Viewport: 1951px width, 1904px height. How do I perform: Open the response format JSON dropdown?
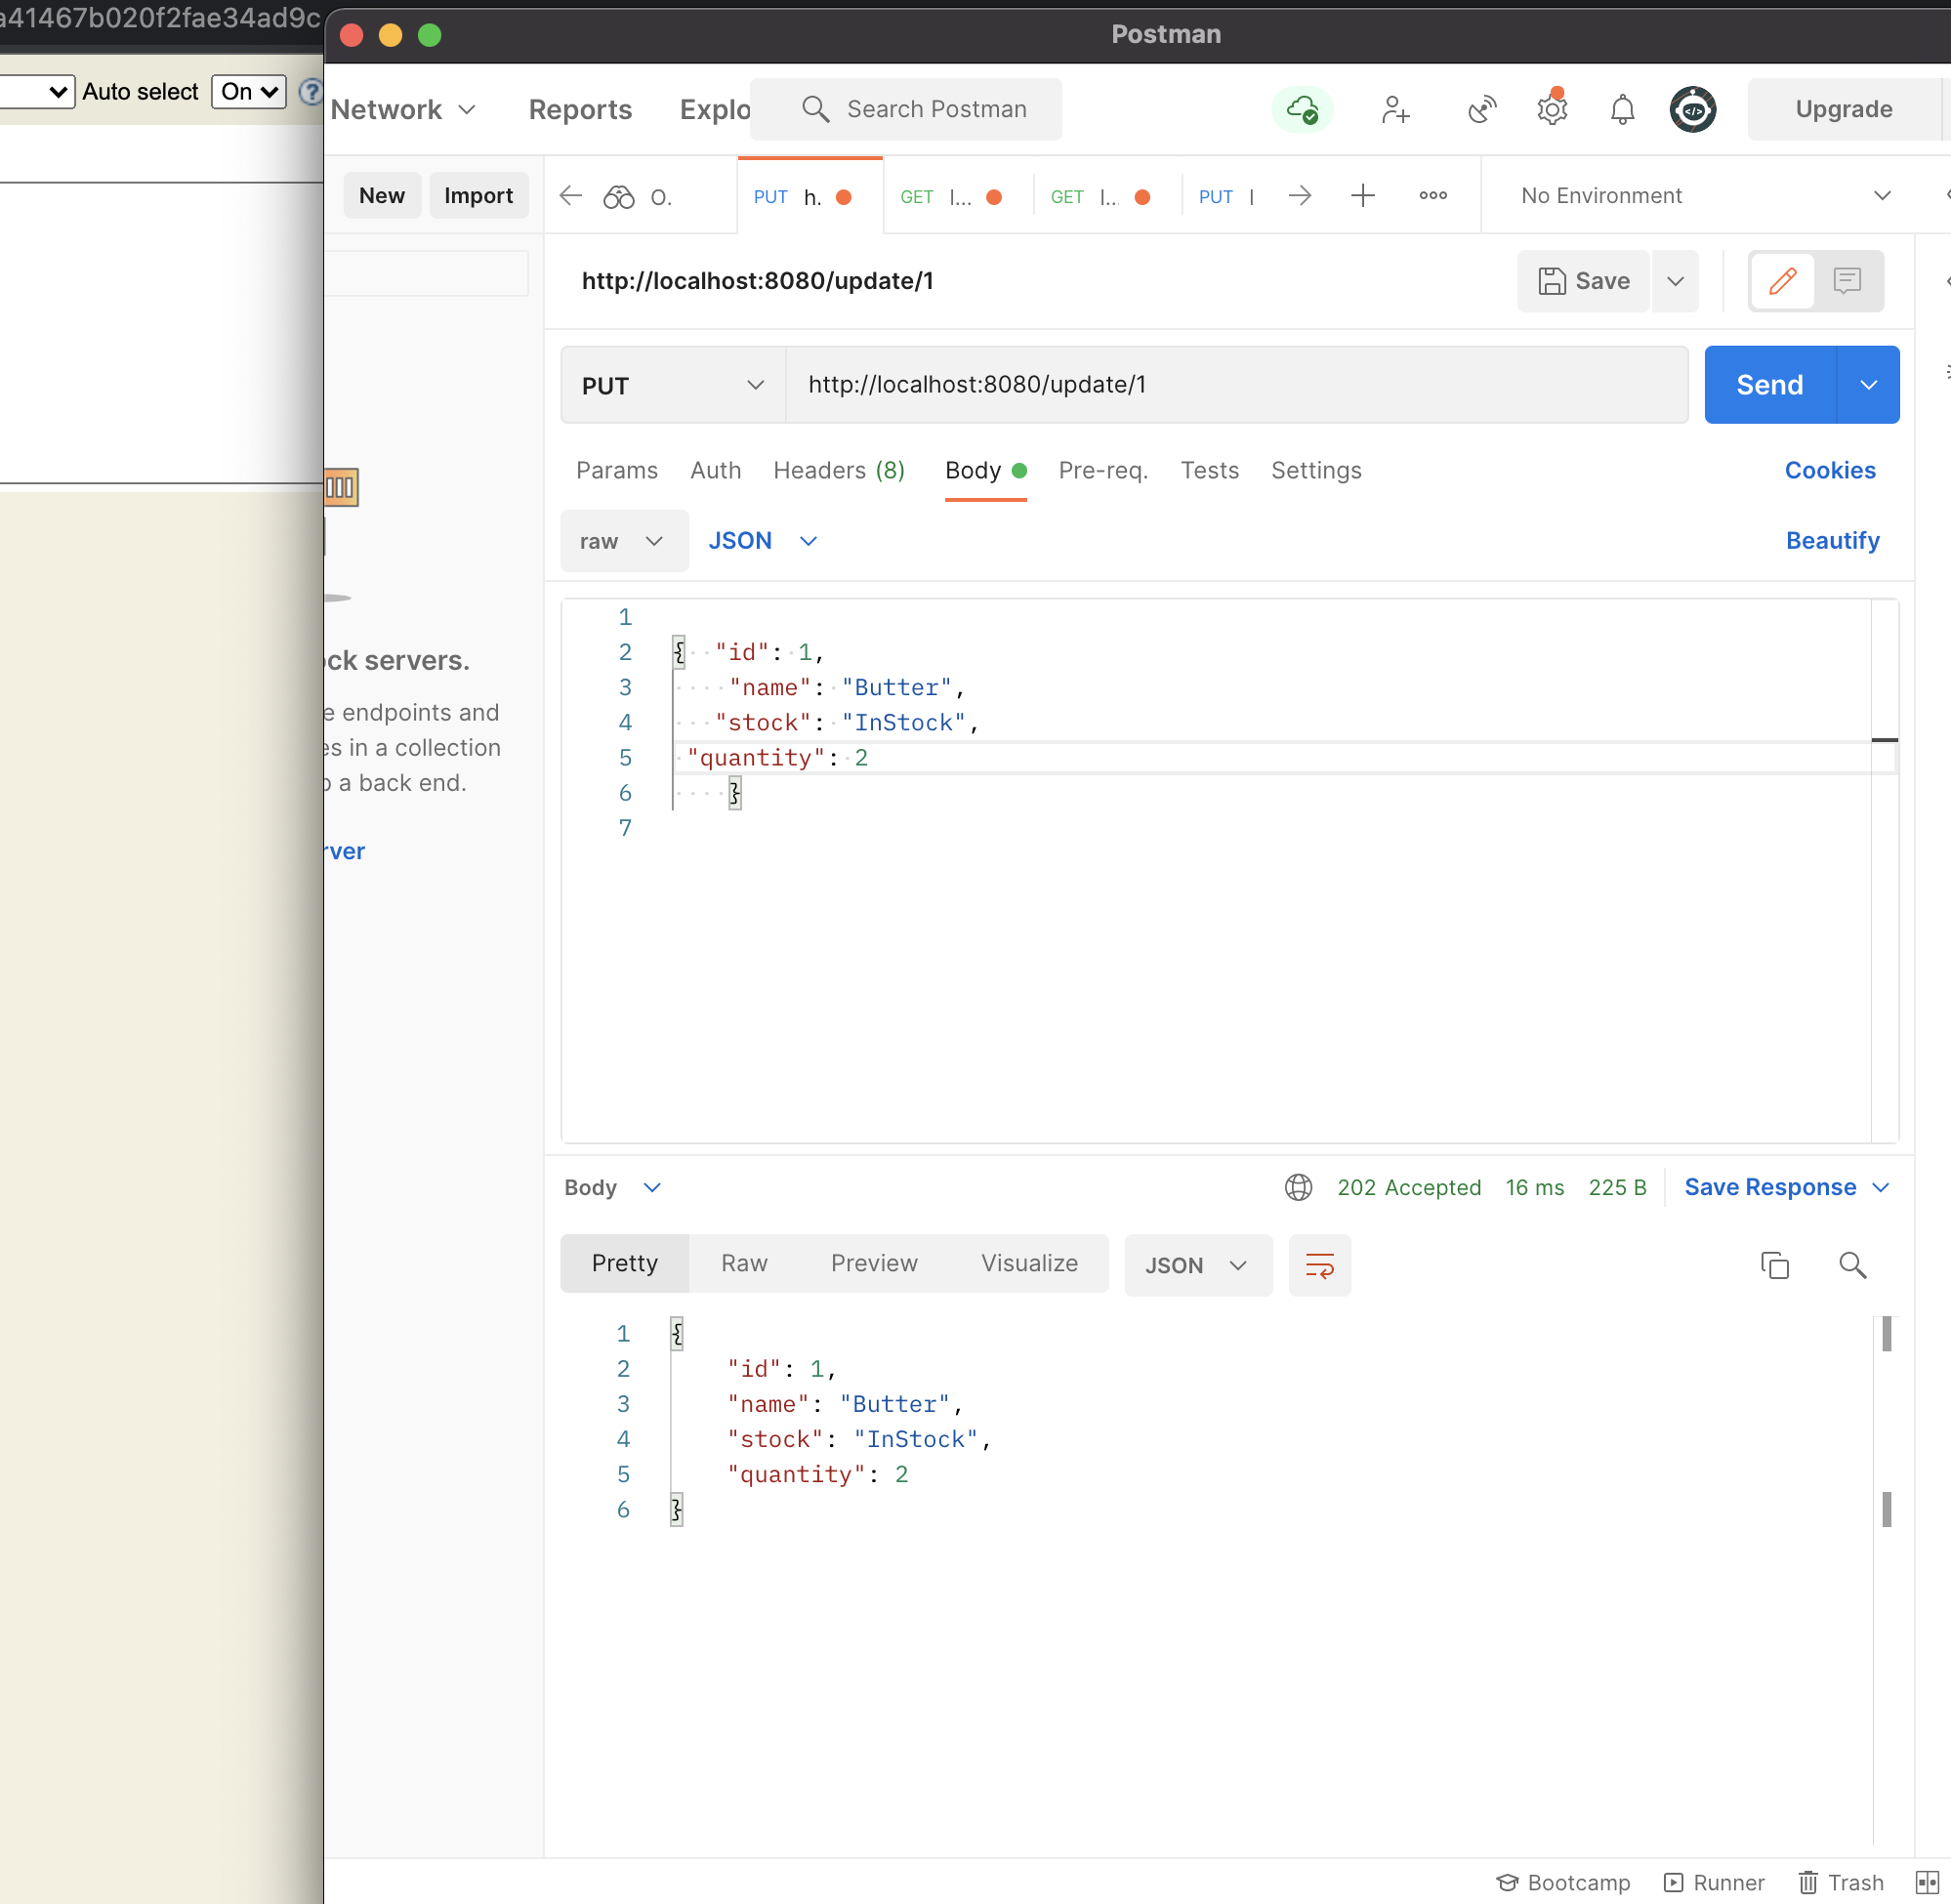click(x=1198, y=1265)
